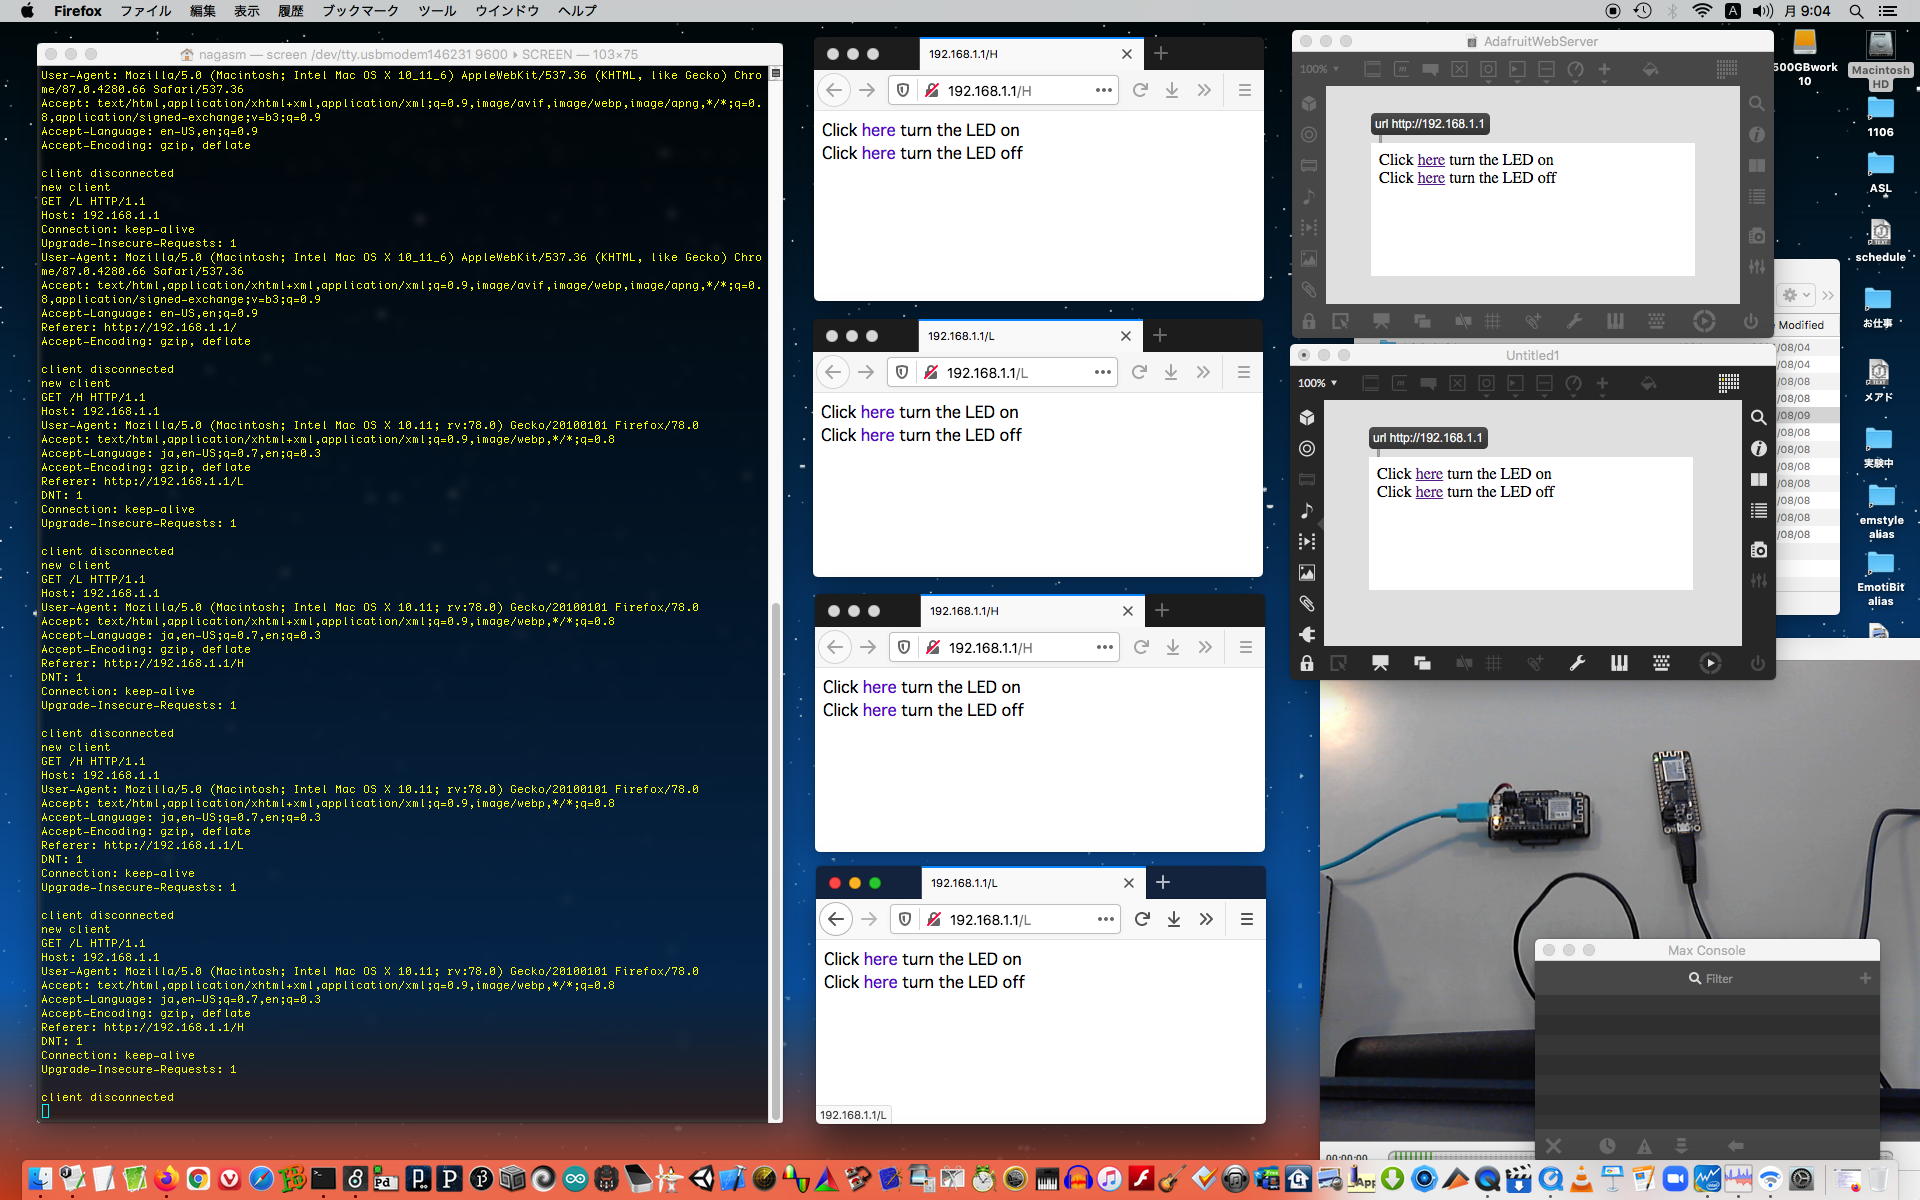This screenshot has width=1920, height=1200.
Task: Click 'here' LED on link in bottom Firefox window
Action: 880,959
